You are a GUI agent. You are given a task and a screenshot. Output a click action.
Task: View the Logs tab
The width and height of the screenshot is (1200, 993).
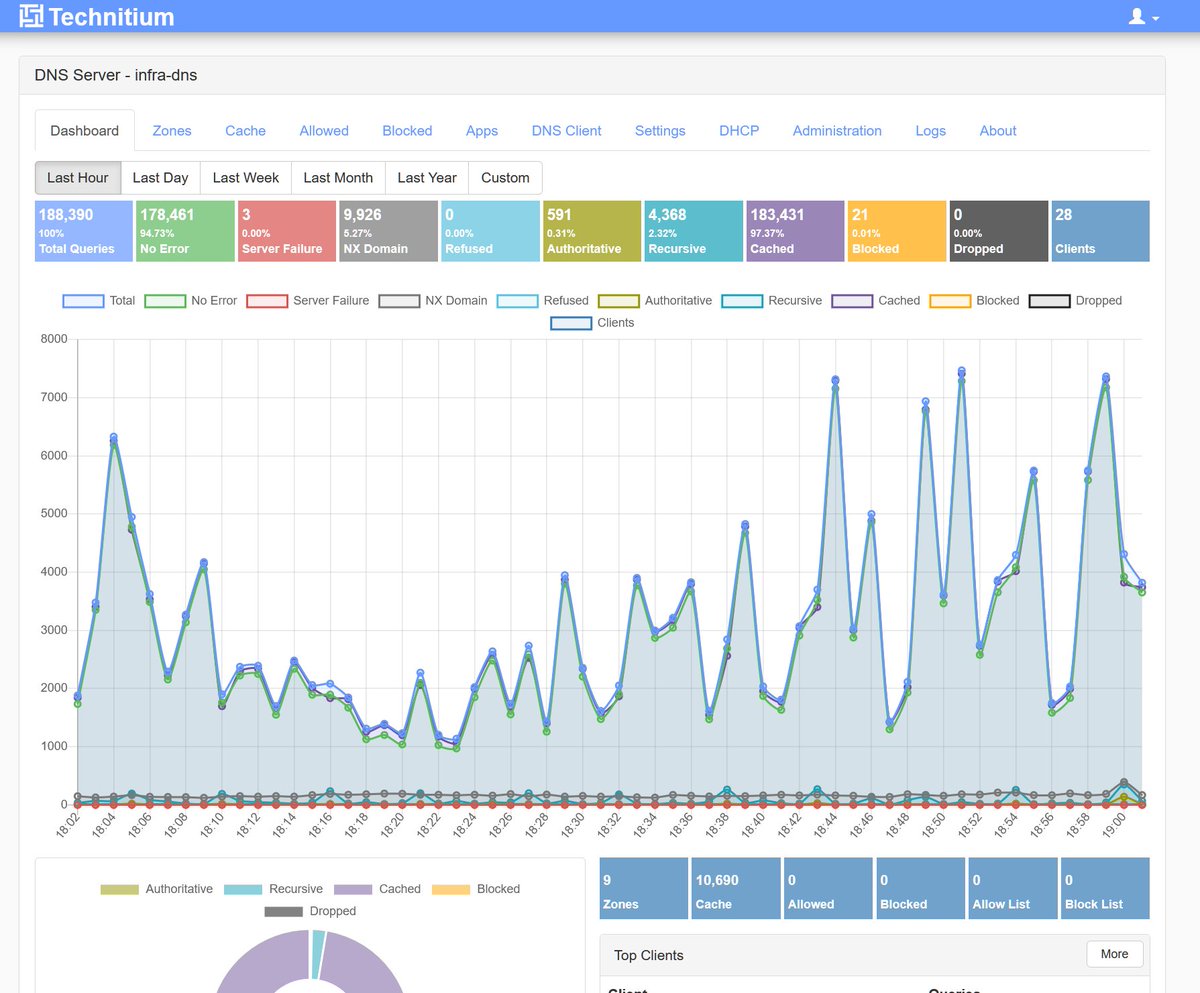click(x=931, y=131)
